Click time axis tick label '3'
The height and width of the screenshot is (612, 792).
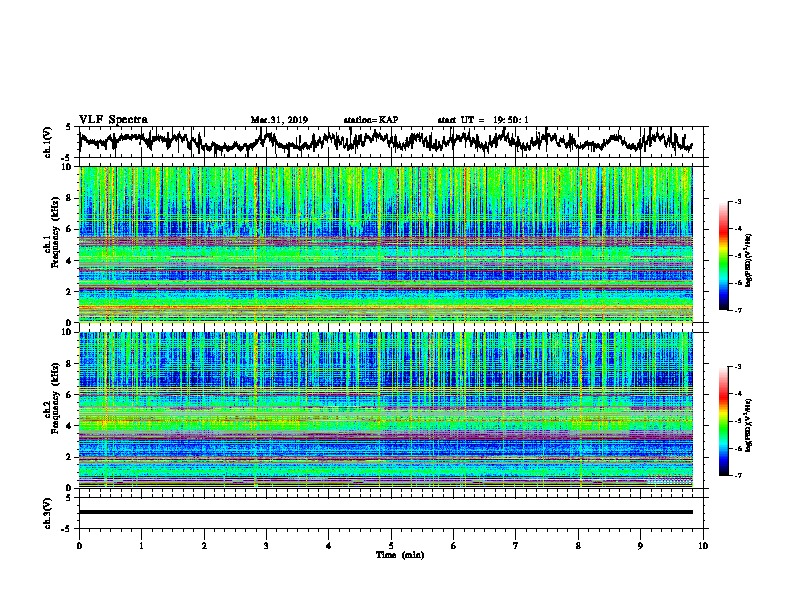(266, 546)
